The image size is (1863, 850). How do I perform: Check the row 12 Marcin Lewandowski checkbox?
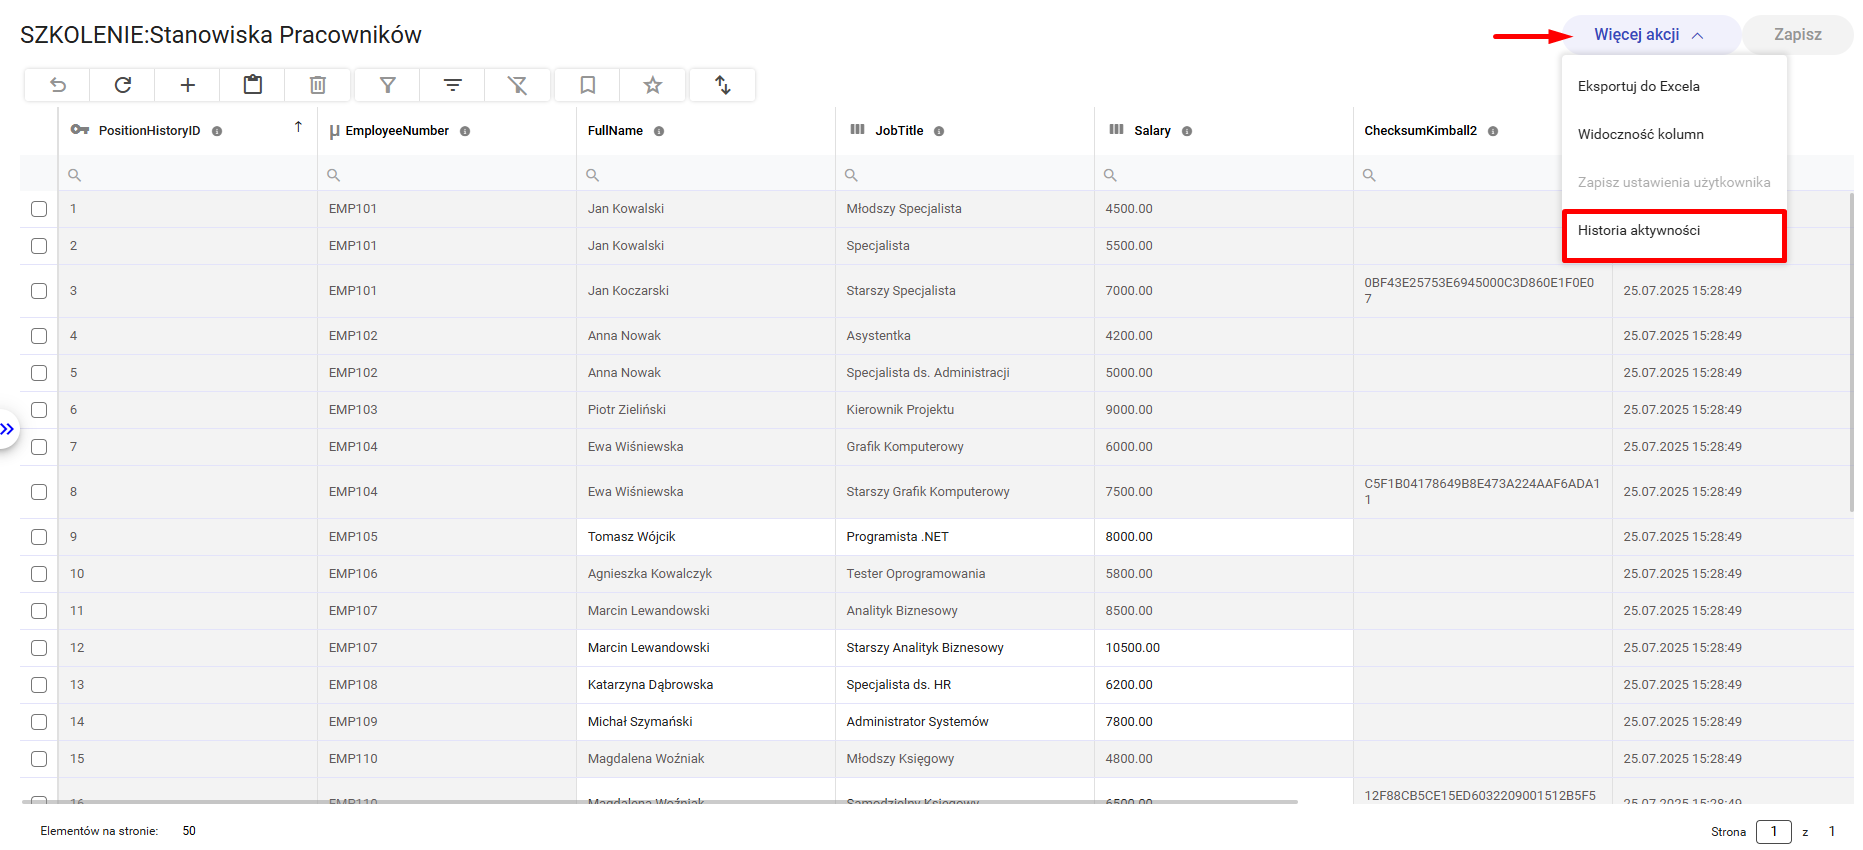point(39,648)
